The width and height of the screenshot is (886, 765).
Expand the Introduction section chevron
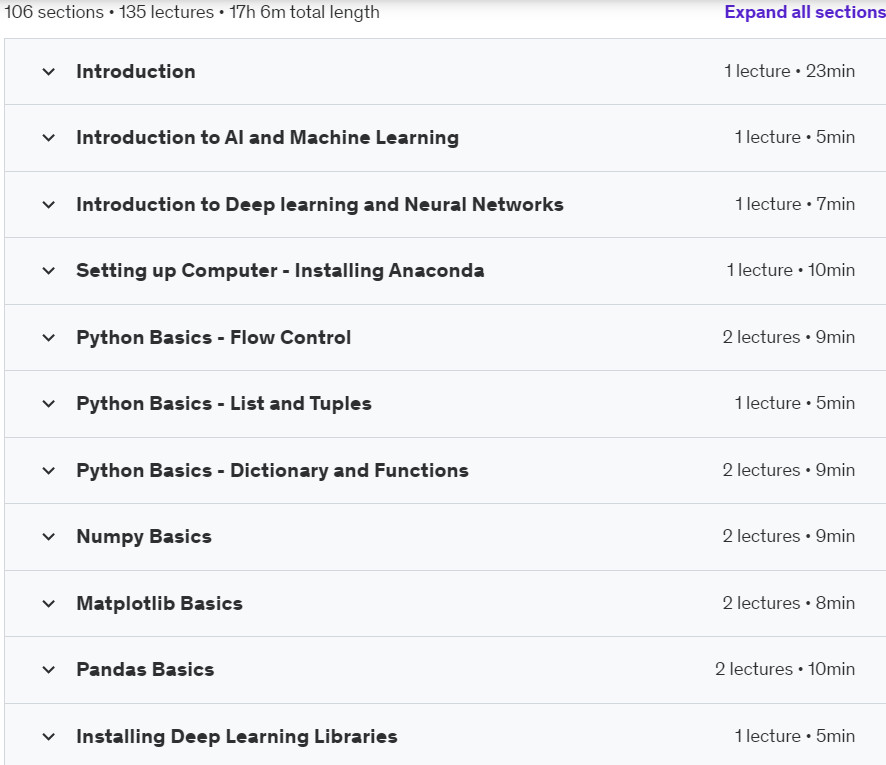(49, 72)
